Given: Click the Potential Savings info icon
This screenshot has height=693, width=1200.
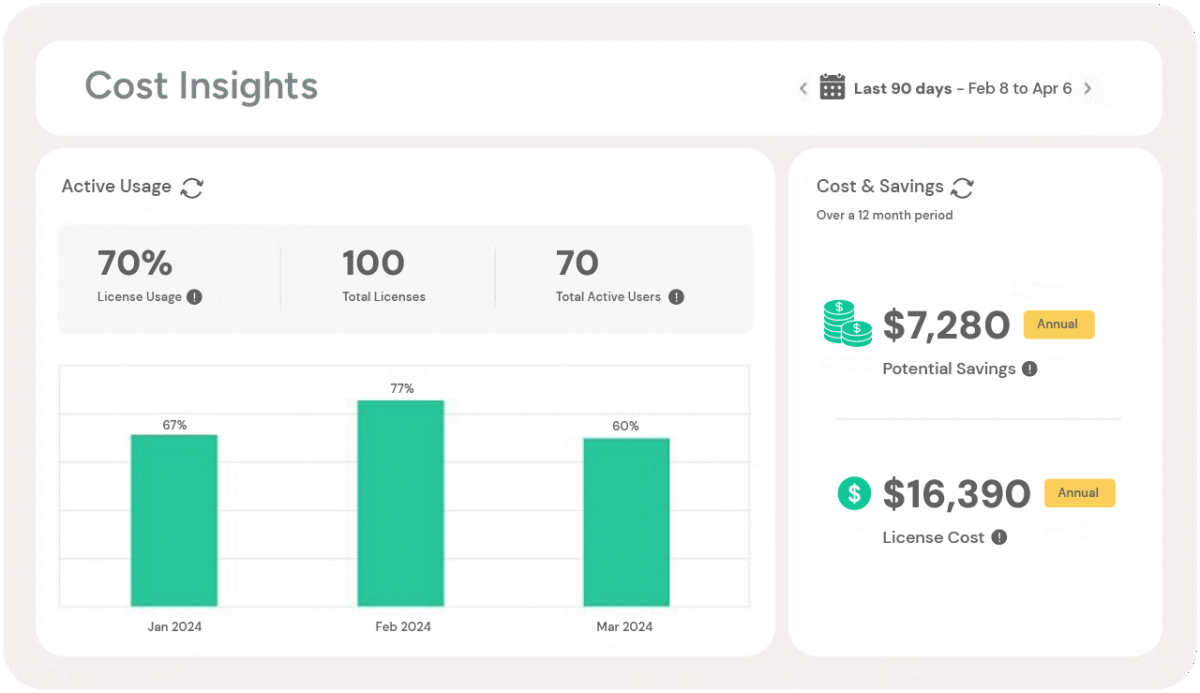Looking at the screenshot, I should [x=1030, y=369].
